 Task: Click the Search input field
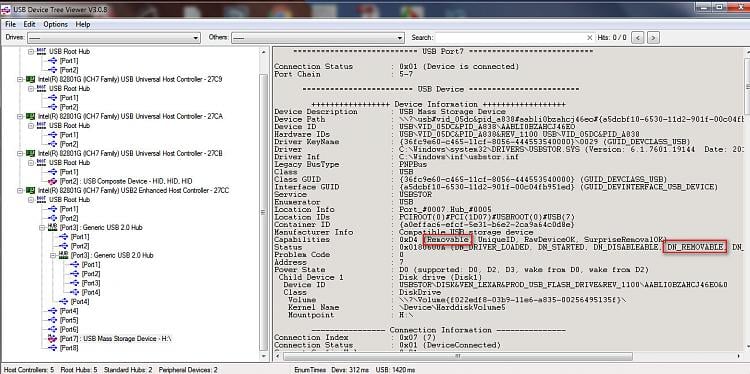[509, 37]
